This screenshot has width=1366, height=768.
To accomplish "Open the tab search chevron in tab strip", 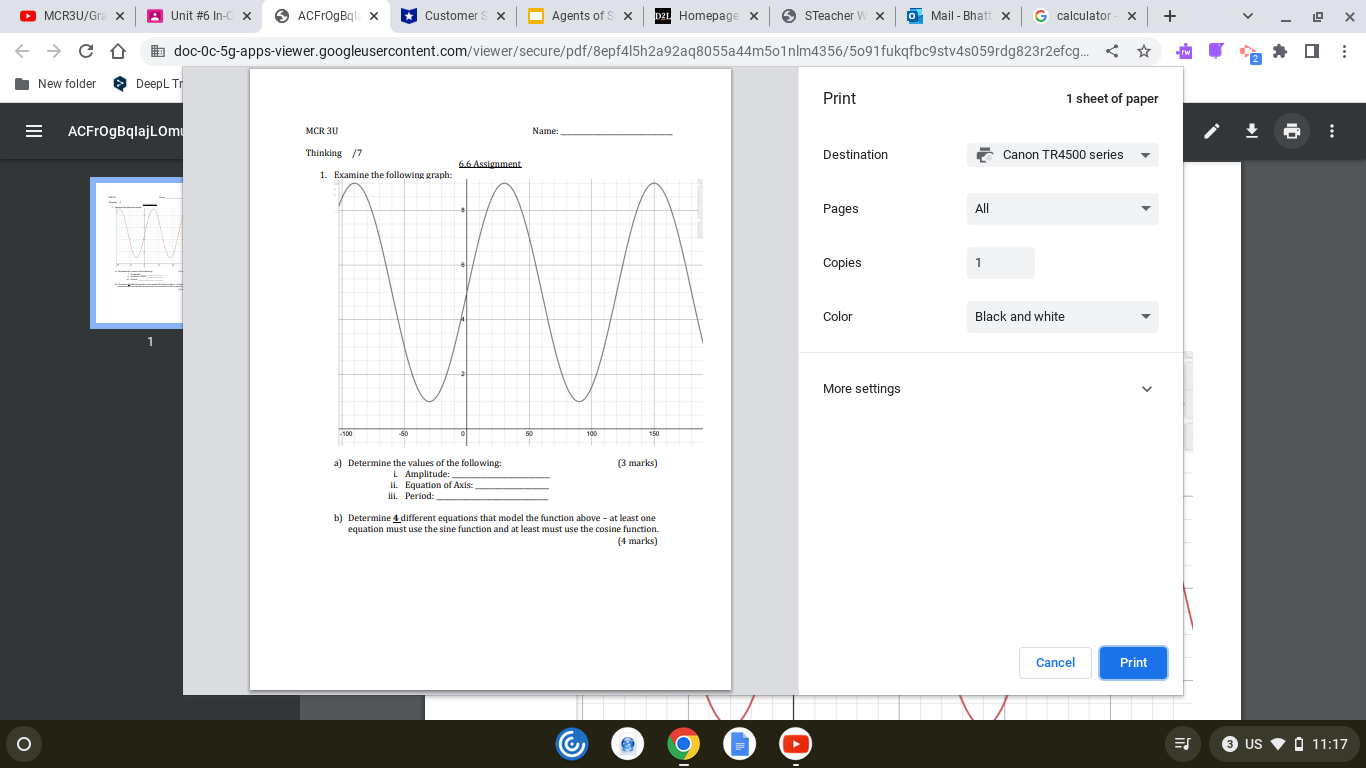I will coord(1248,16).
